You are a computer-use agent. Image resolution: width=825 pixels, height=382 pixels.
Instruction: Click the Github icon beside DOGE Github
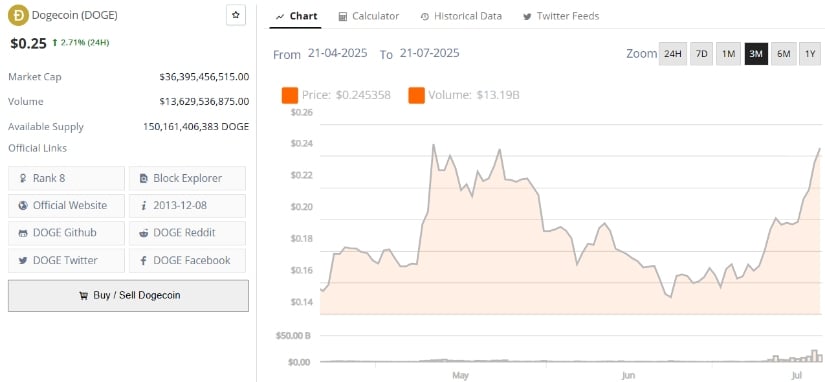(23, 233)
